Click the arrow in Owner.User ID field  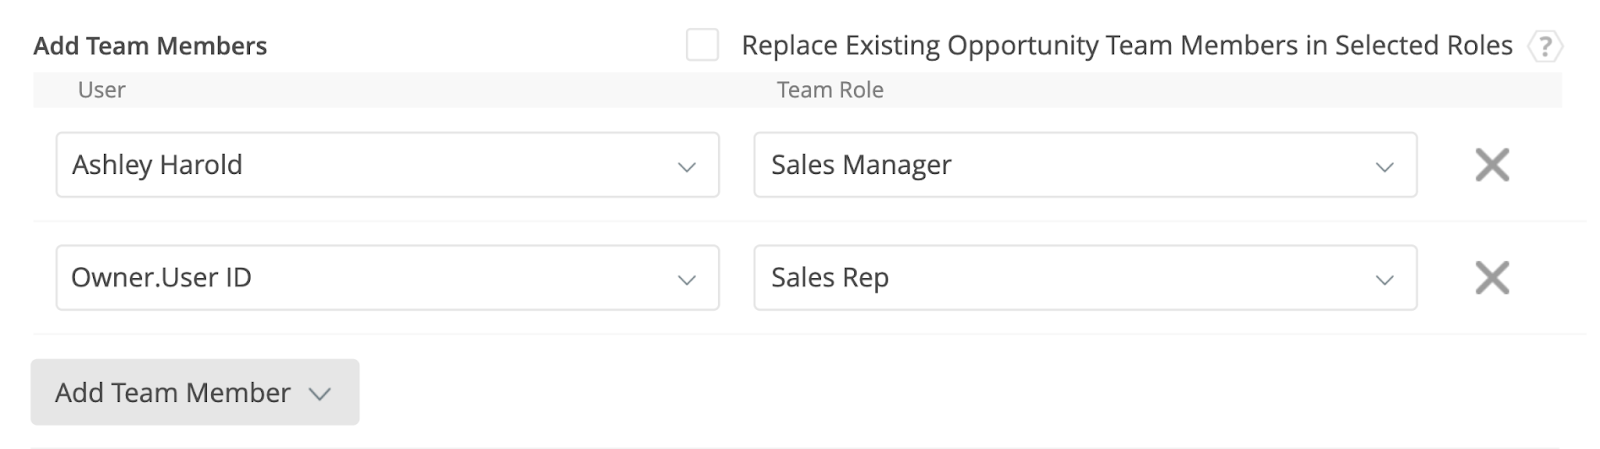pos(686,280)
